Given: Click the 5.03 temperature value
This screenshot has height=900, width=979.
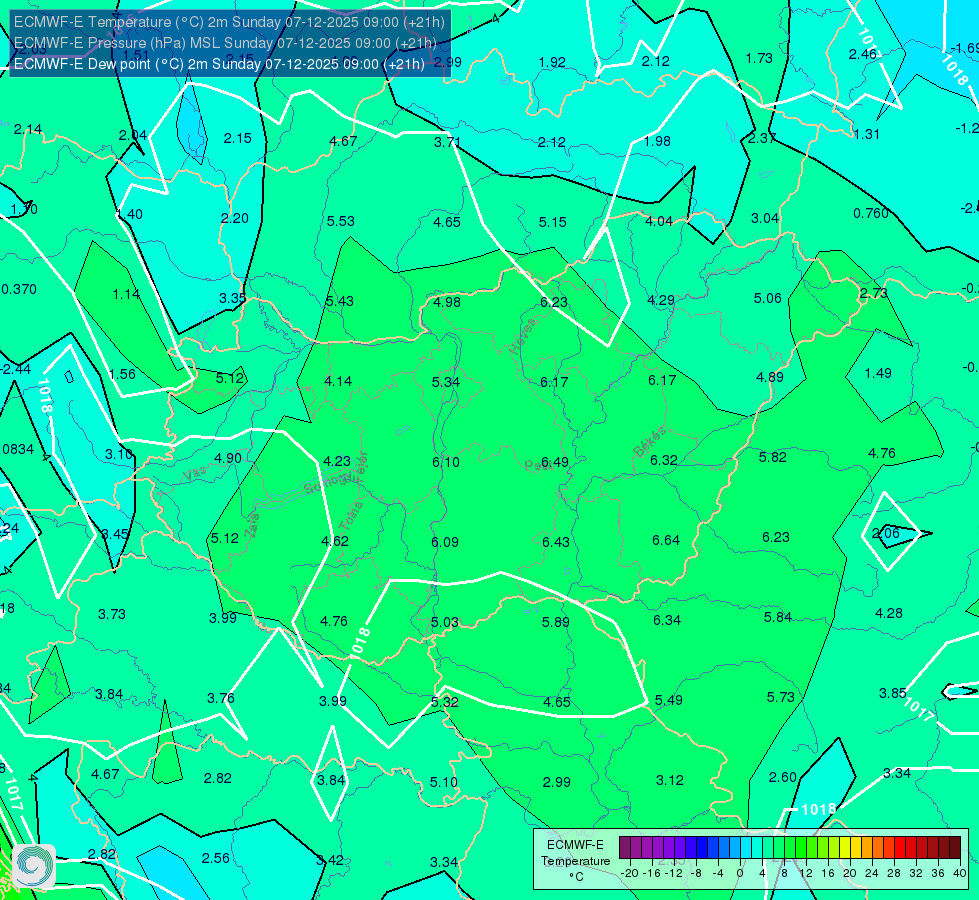Looking at the screenshot, I should (445, 623).
